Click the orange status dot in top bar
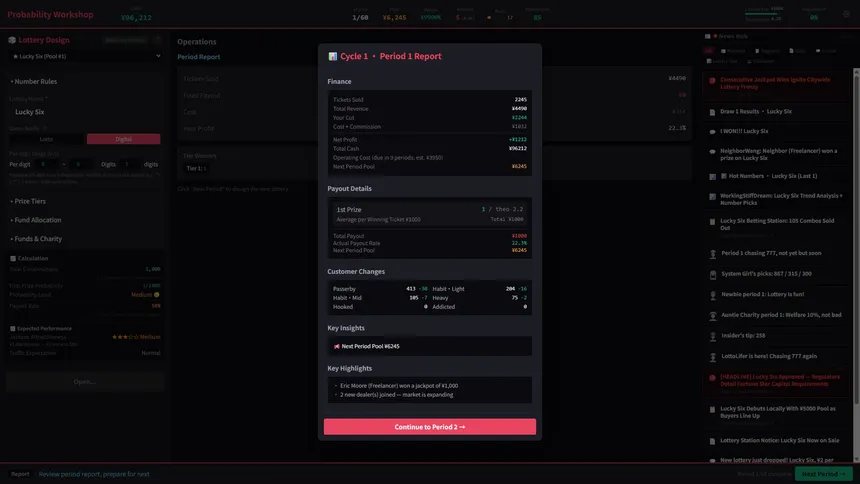 click(x=489, y=18)
